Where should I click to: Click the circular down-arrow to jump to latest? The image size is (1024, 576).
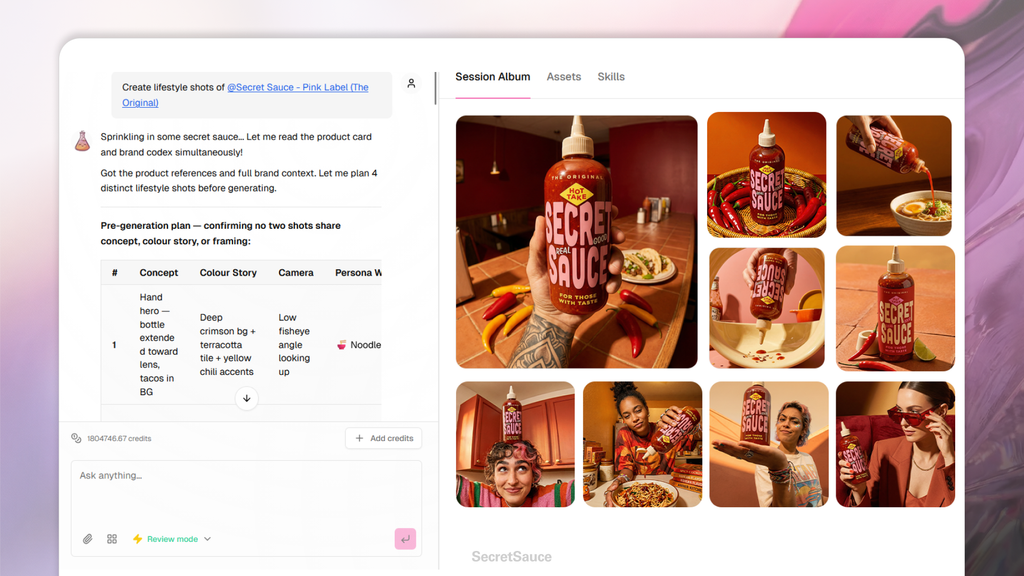pos(246,399)
